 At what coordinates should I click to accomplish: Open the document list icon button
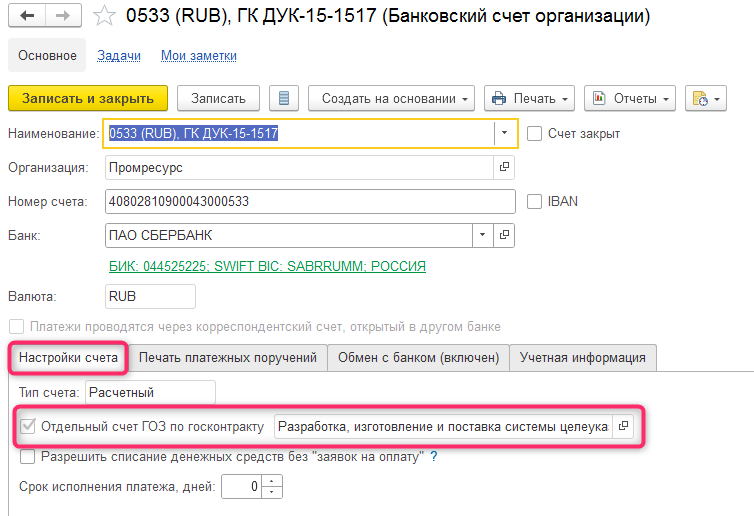(285, 98)
